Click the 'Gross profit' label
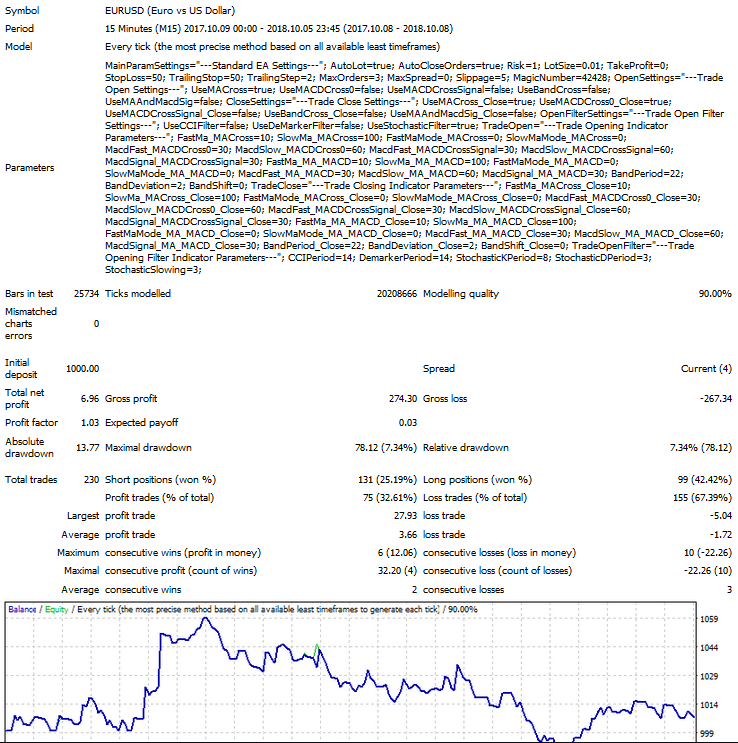The image size is (738, 743). coord(131,399)
